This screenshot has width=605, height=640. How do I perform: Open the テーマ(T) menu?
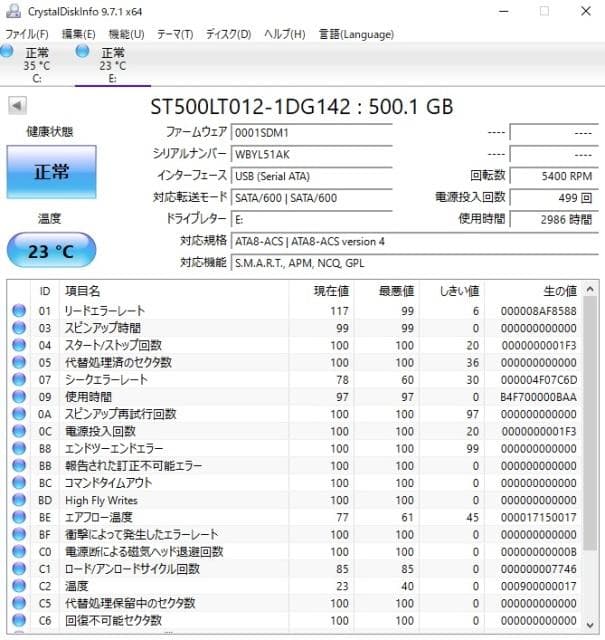coord(175,34)
